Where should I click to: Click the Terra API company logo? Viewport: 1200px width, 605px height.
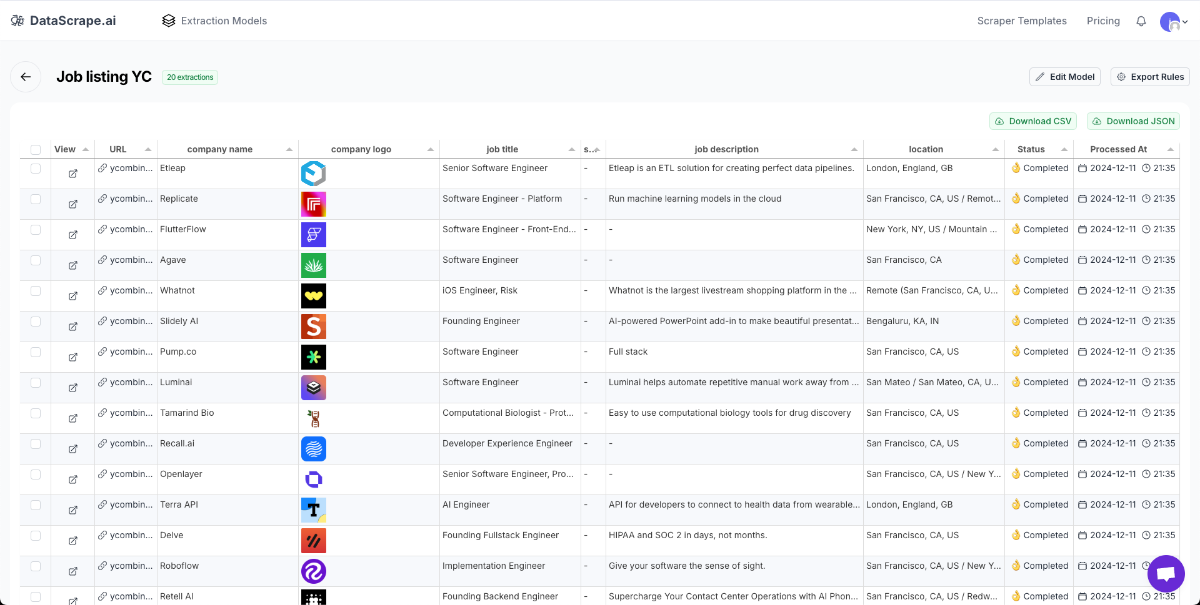pos(314,510)
